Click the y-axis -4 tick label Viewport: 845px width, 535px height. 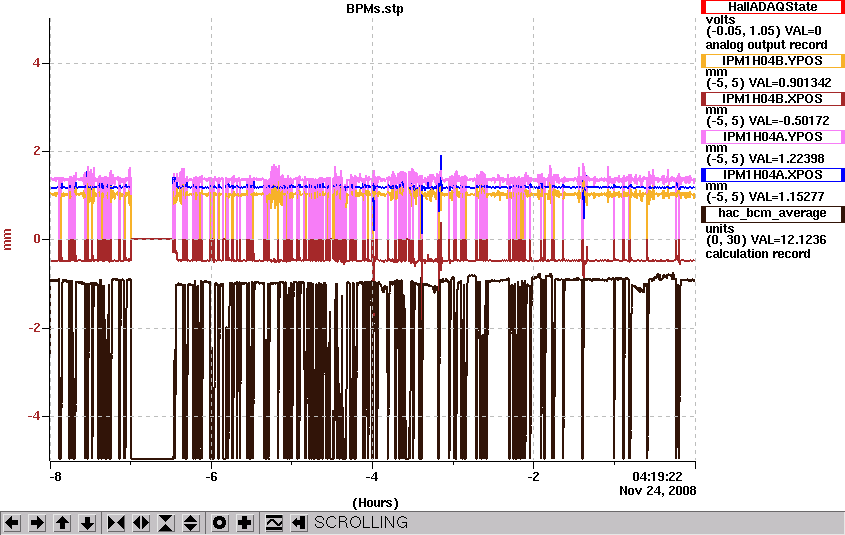click(34, 416)
